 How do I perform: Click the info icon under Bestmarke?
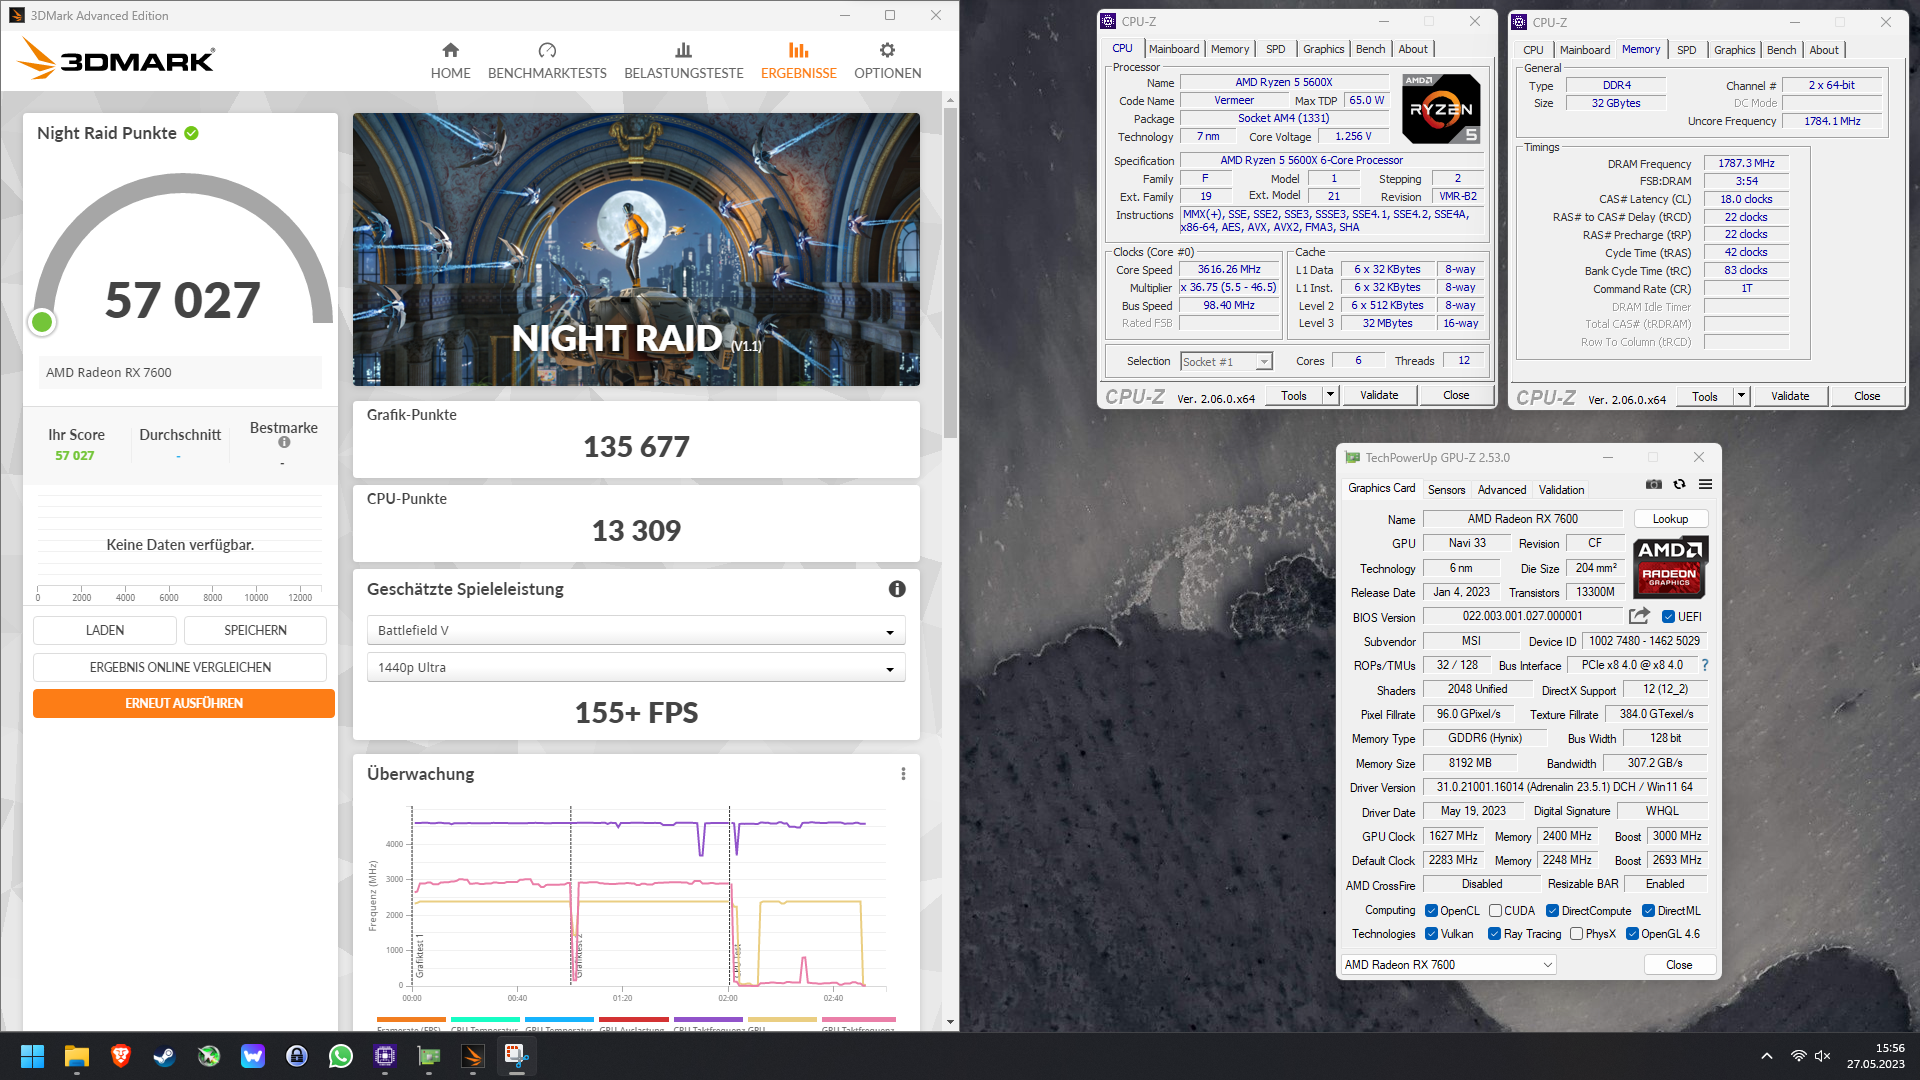pyautogui.click(x=284, y=442)
